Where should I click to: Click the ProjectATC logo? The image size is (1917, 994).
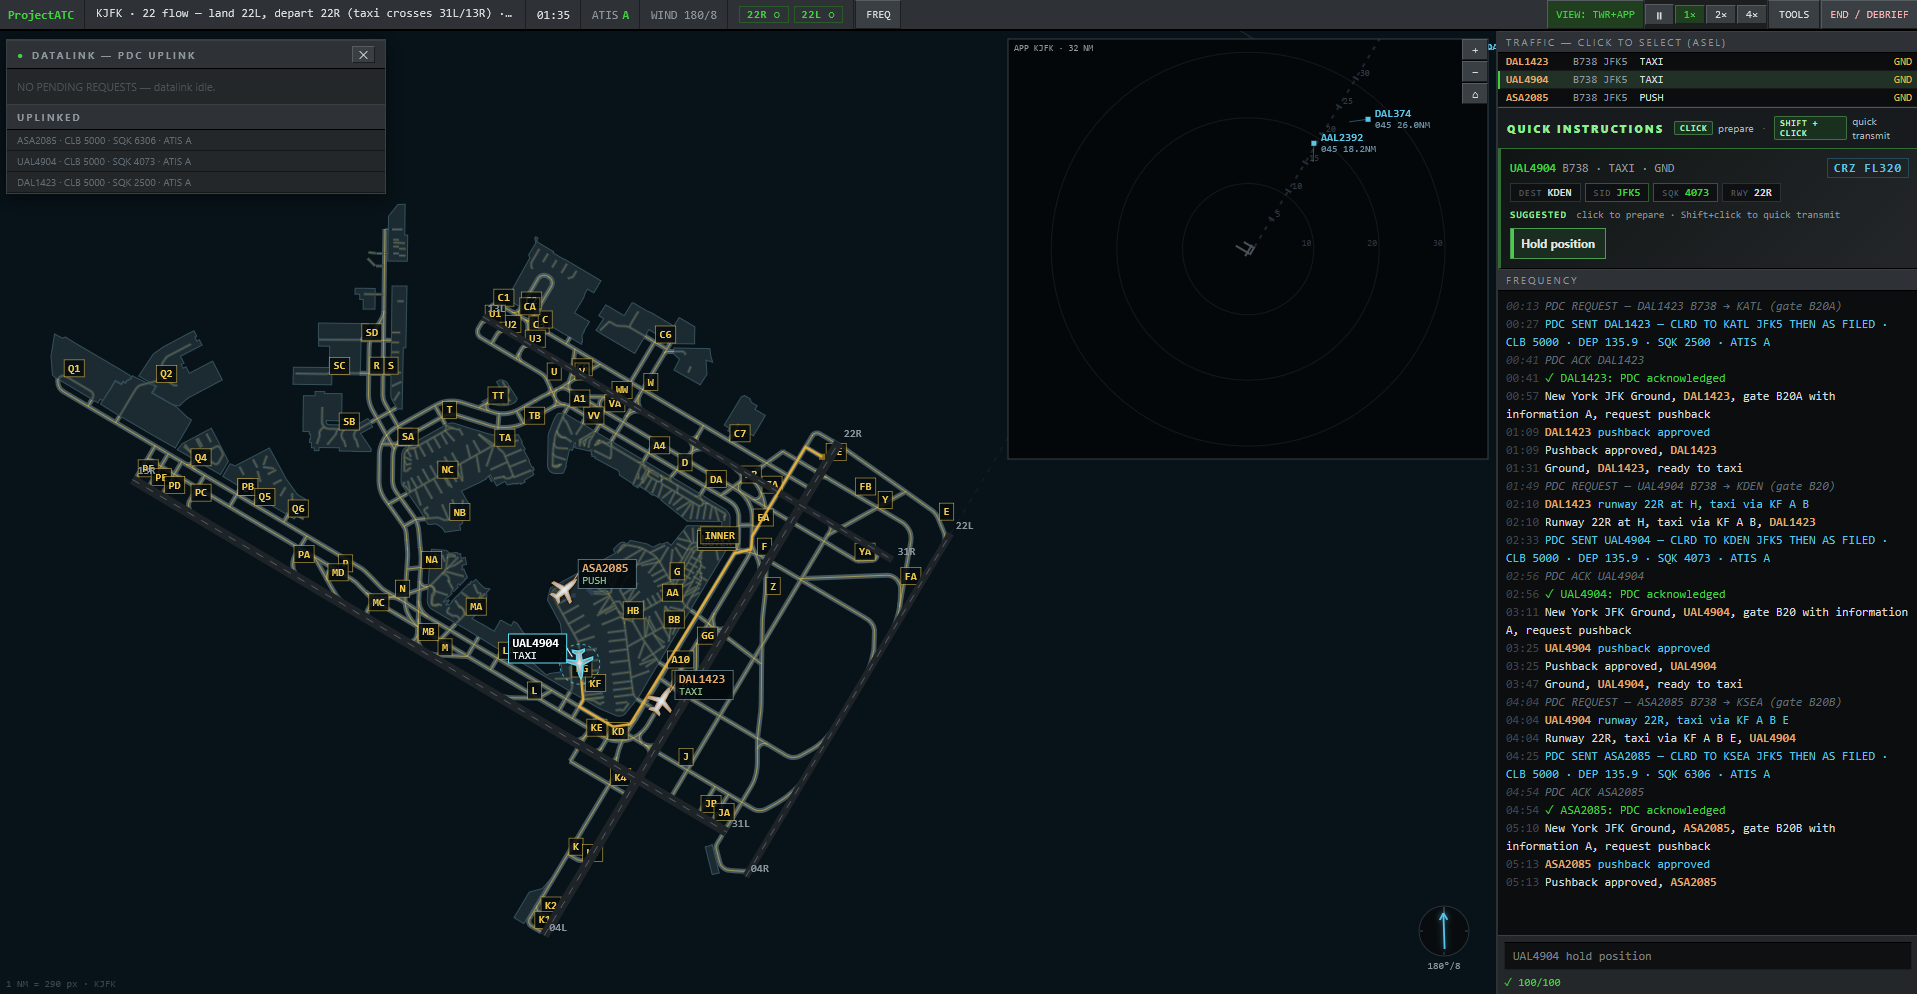(x=41, y=15)
